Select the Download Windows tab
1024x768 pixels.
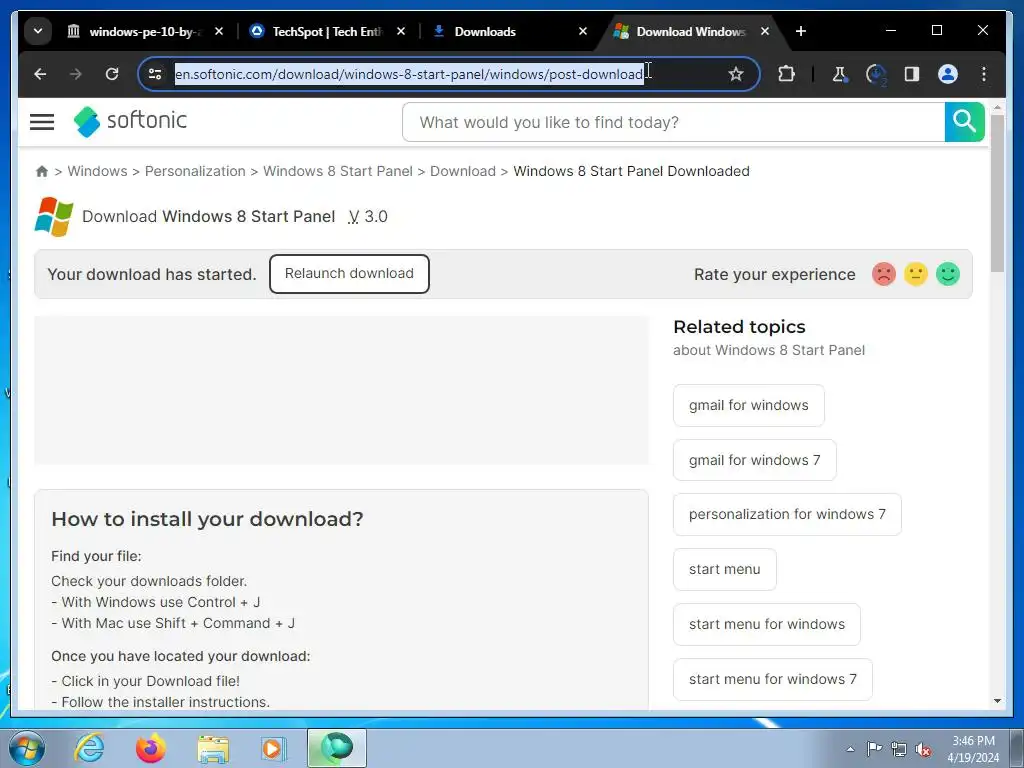[x=690, y=31]
